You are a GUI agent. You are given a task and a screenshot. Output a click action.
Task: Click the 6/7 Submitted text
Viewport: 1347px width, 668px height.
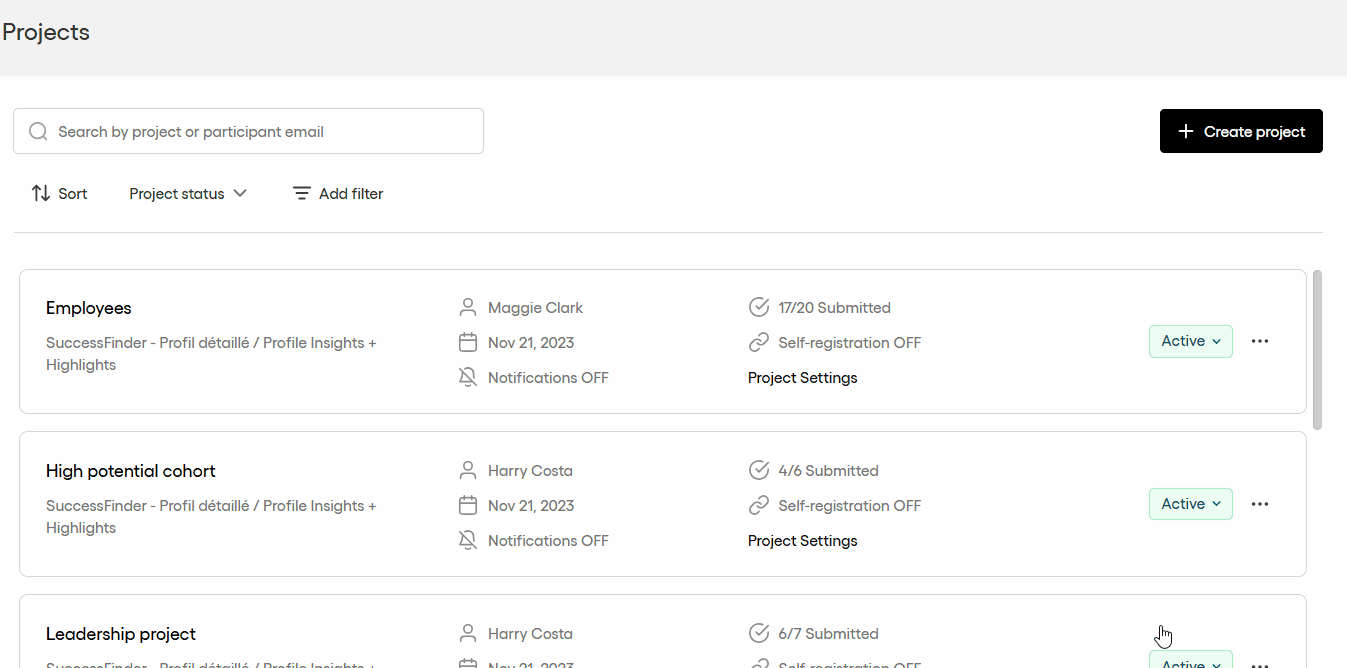(829, 634)
